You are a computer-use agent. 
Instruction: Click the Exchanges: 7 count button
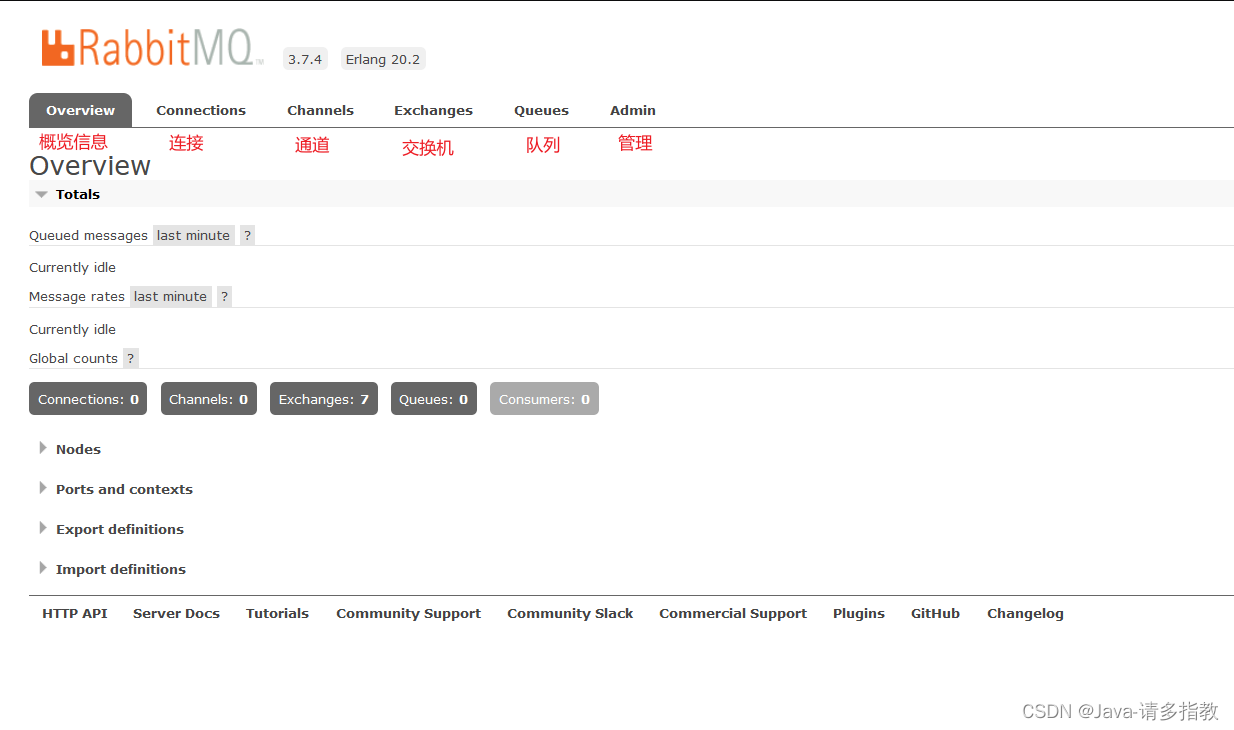(x=324, y=399)
